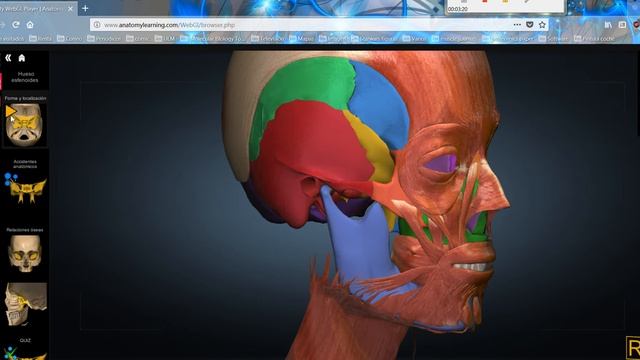The image size is (640, 360).
Task: Open the Software bookmarks folder
Action: pos(553,38)
